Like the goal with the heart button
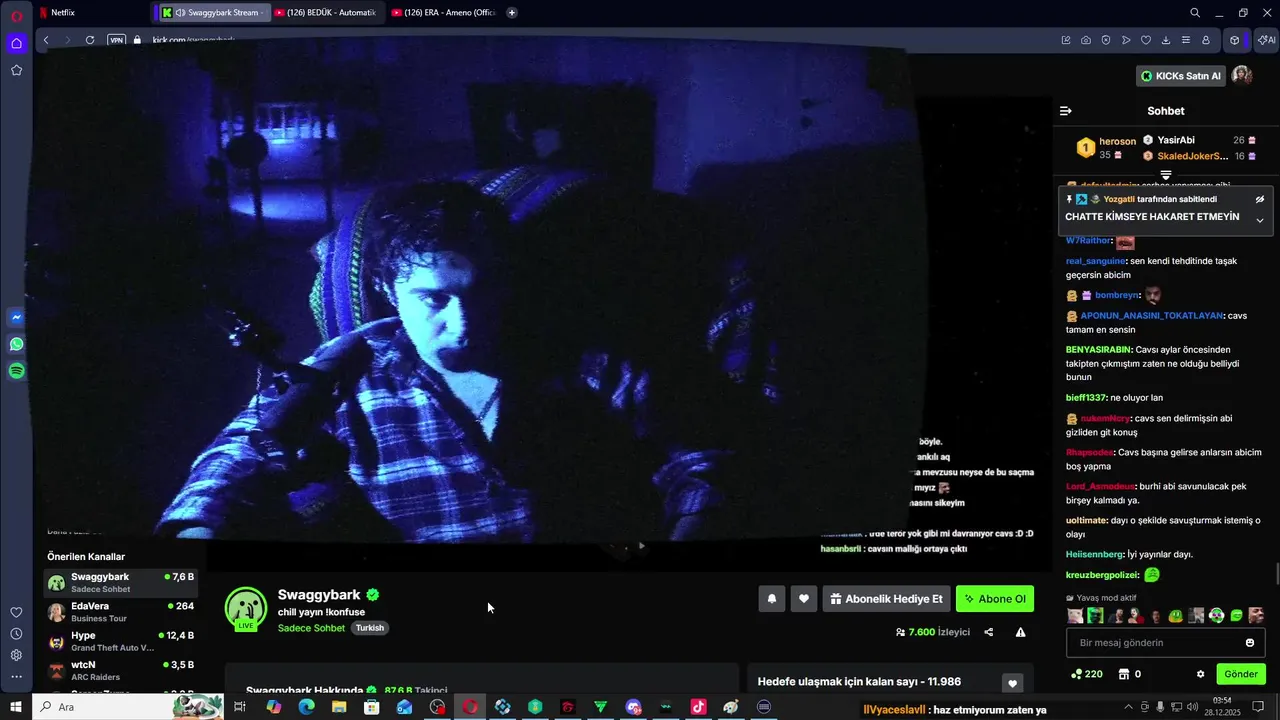The image size is (1280, 720). [1012, 683]
